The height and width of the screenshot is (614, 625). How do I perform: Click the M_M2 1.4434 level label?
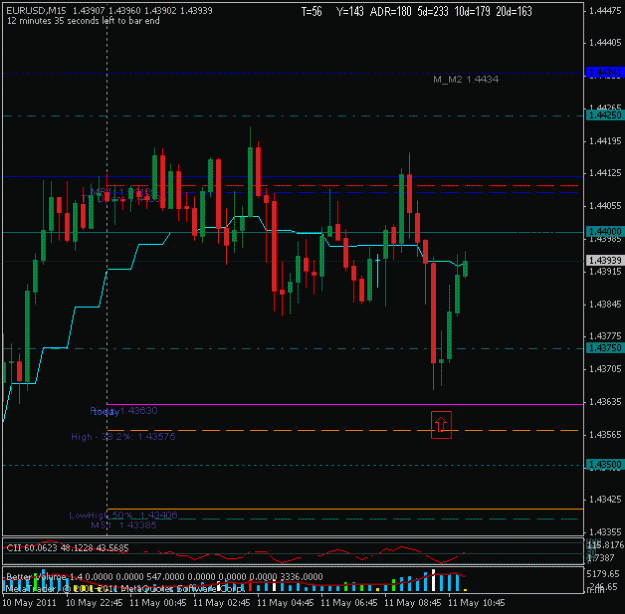(x=466, y=79)
